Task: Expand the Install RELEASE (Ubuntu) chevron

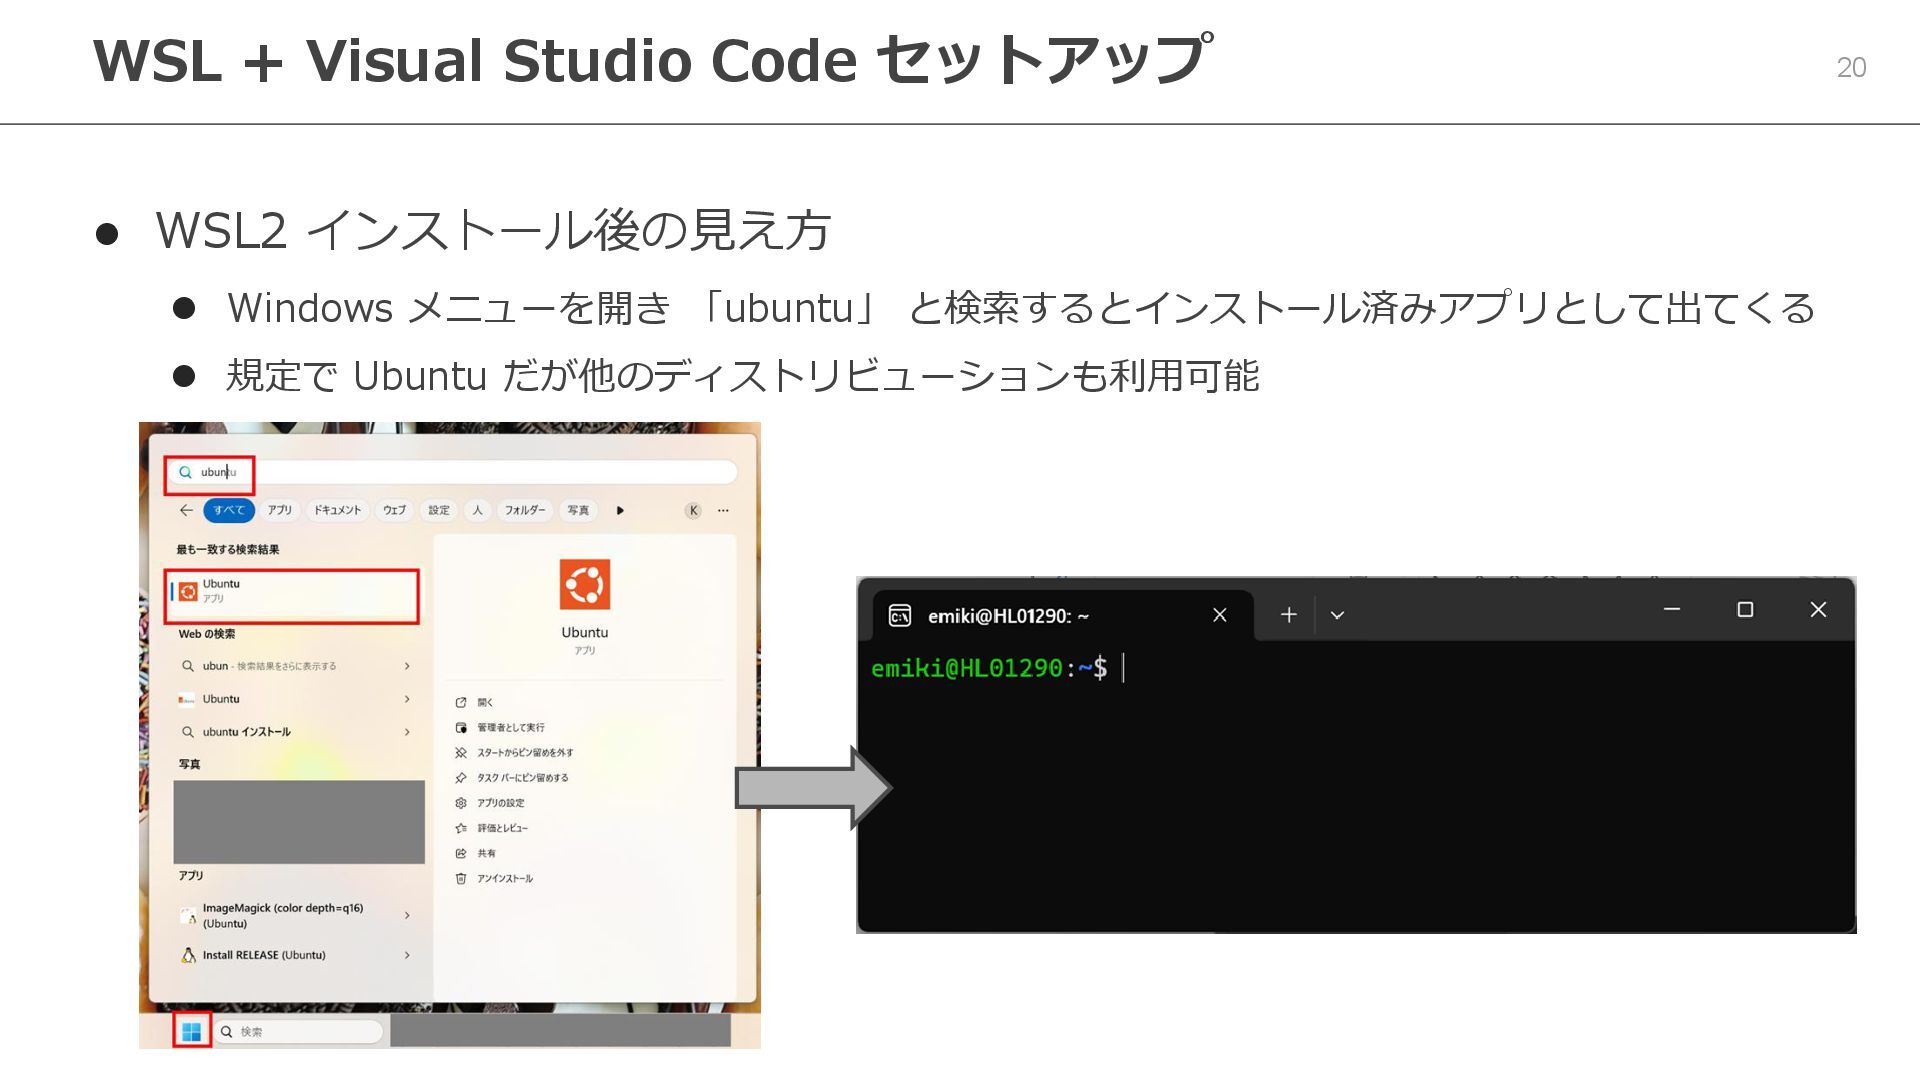Action: 407,955
